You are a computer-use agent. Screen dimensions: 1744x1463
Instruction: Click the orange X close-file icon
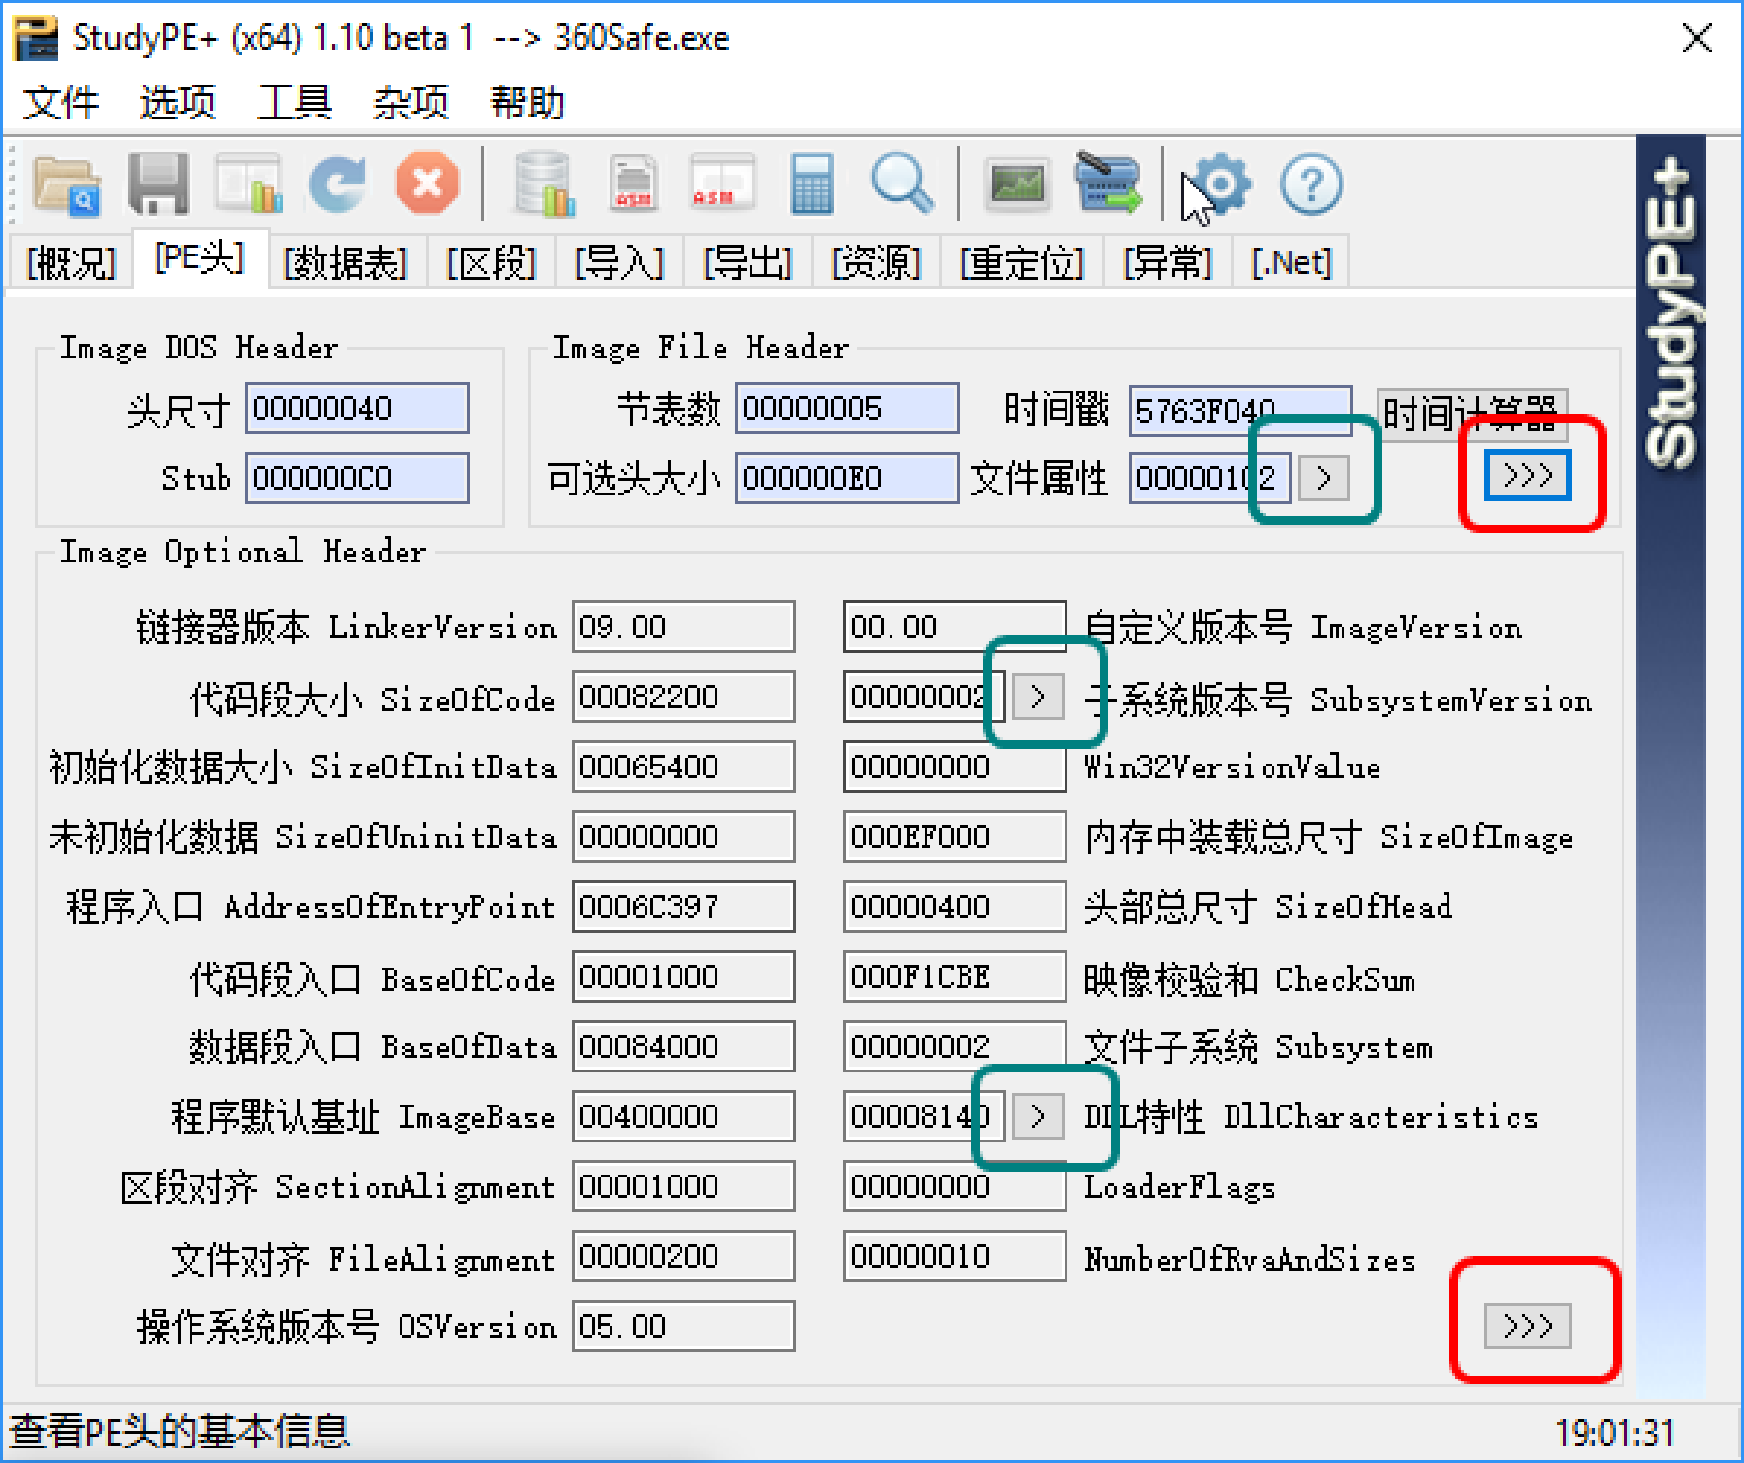(x=428, y=185)
